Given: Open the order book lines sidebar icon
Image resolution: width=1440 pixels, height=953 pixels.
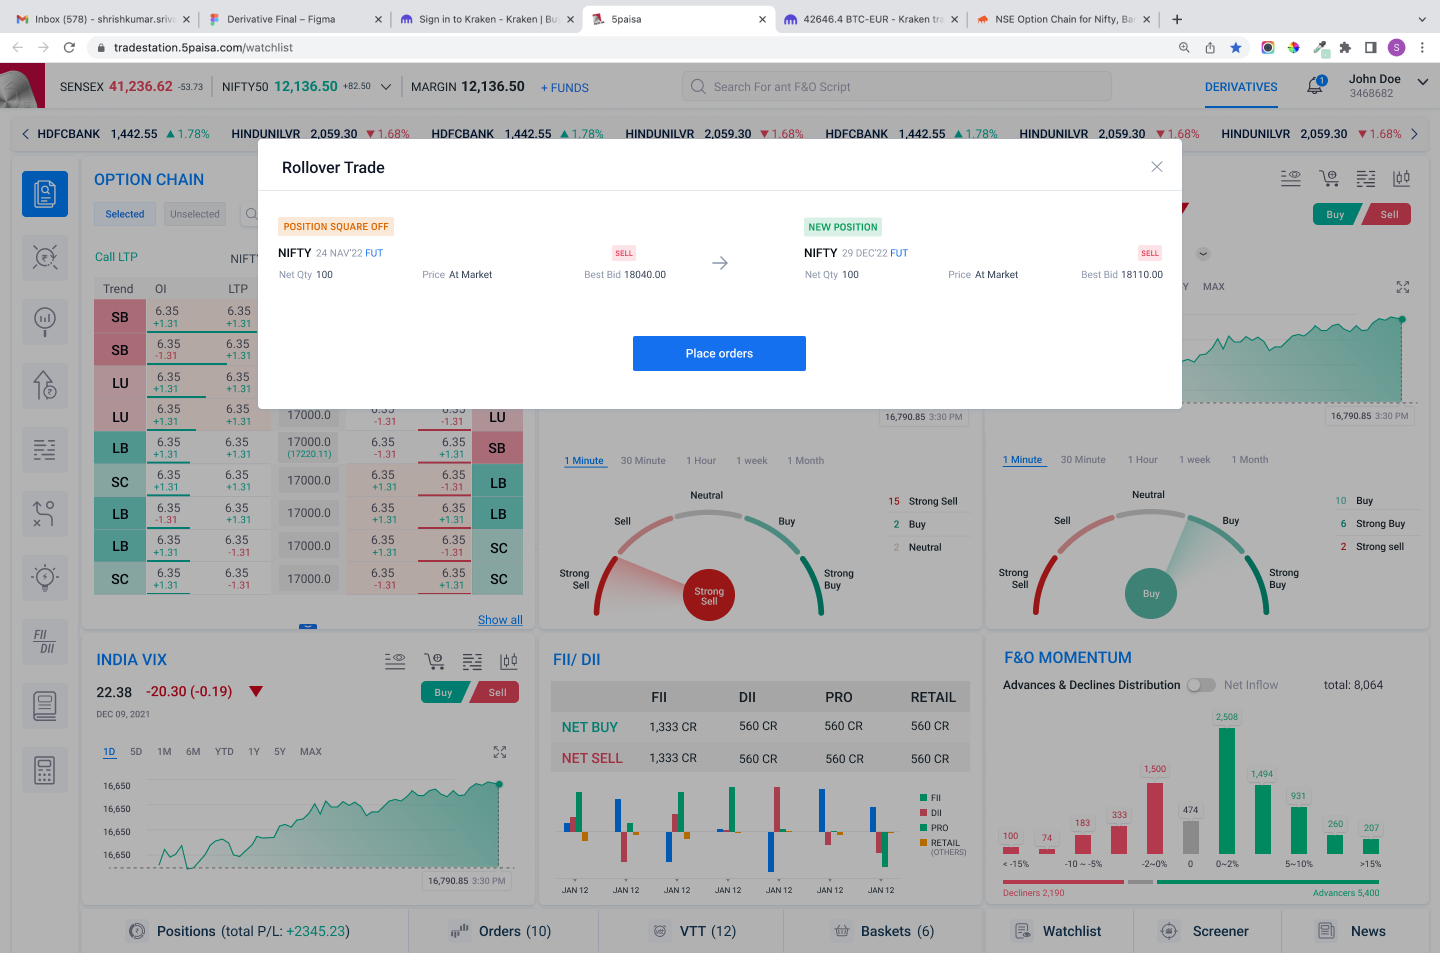Looking at the screenshot, I should (45, 450).
